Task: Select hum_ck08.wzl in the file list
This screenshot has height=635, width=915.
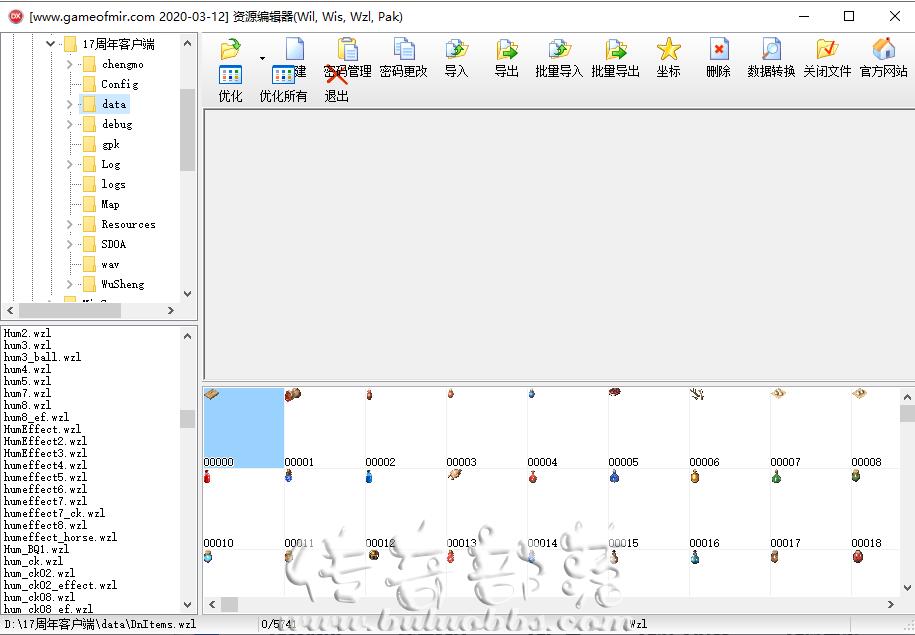Action: [39, 597]
